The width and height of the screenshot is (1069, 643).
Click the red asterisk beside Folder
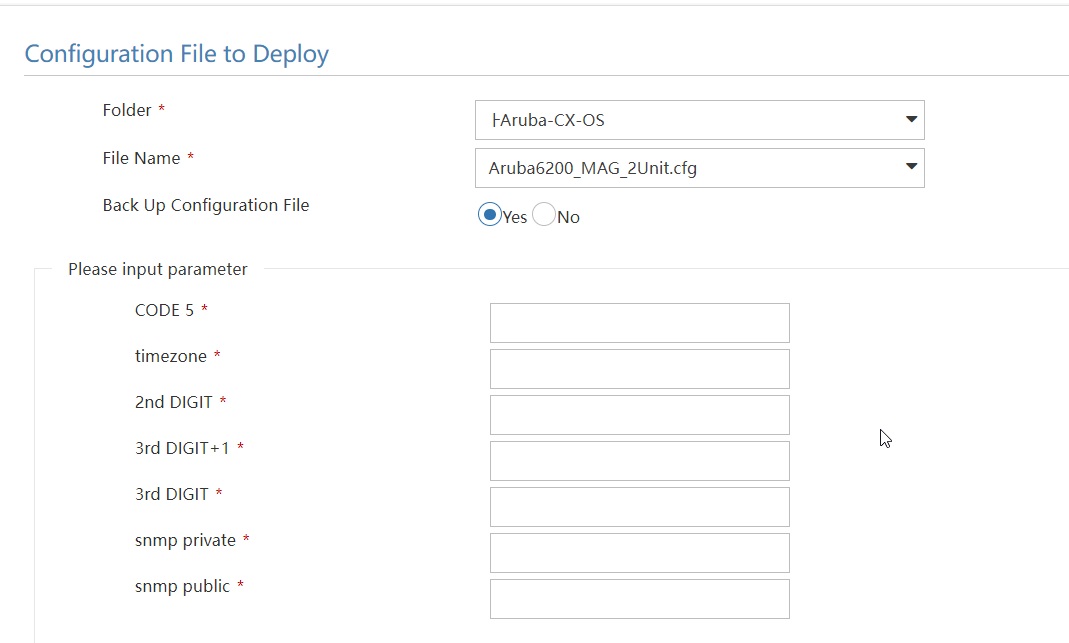click(x=162, y=109)
